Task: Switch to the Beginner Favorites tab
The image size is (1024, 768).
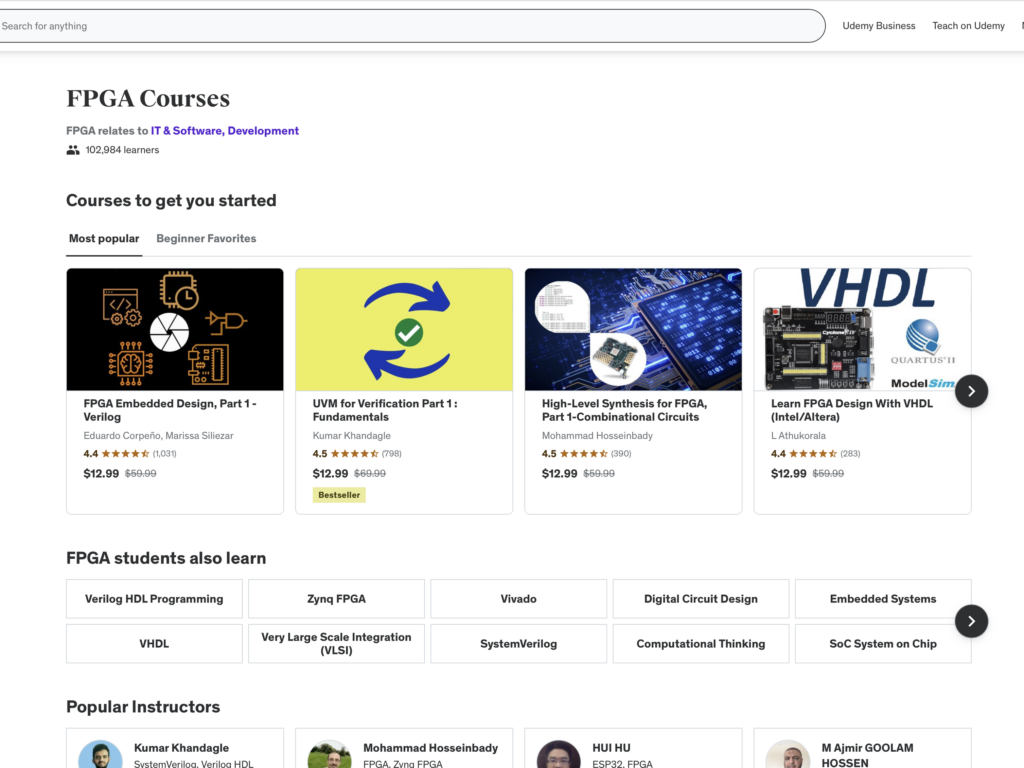Action: point(206,239)
